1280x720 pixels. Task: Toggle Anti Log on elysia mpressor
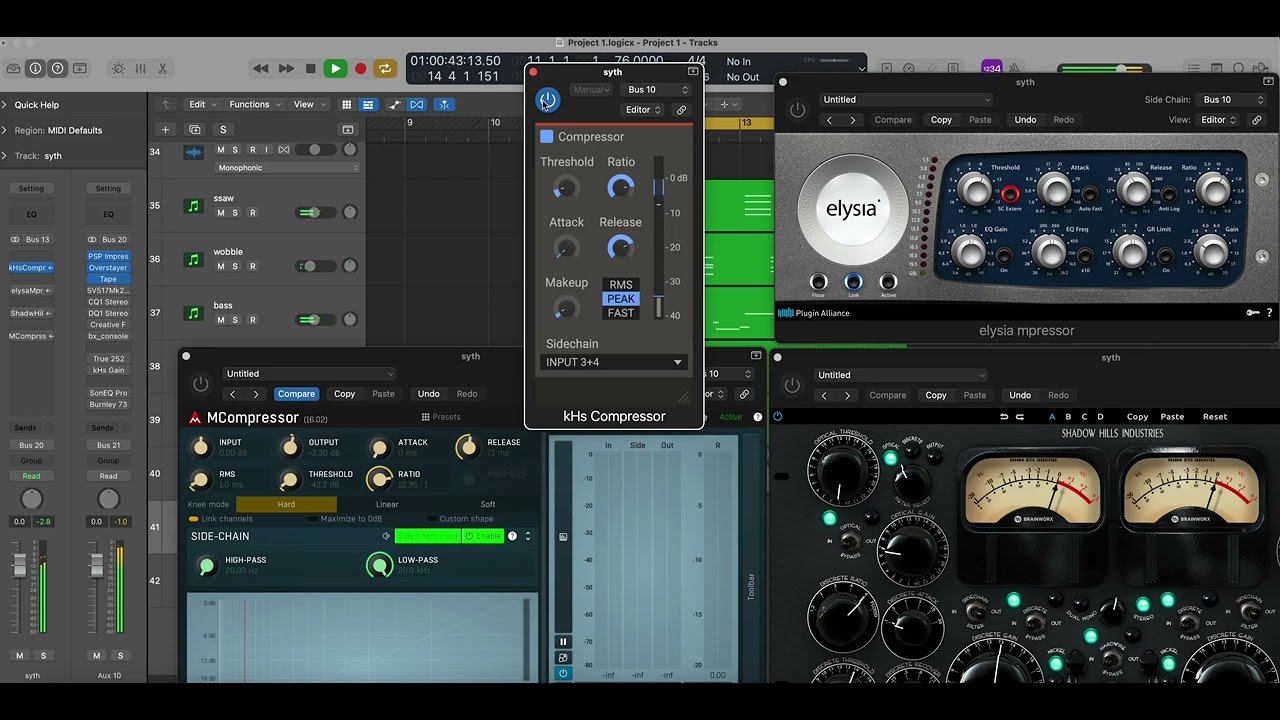pos(1168,194)
